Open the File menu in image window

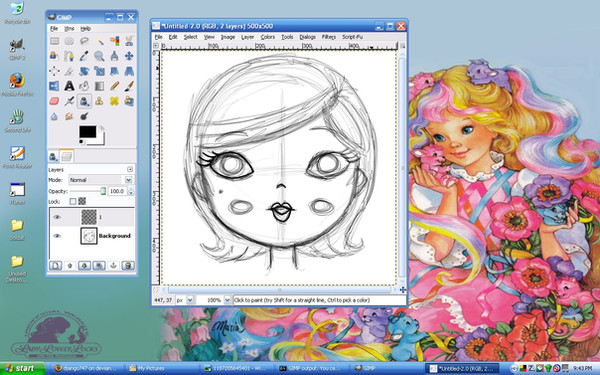coord(158,37)
